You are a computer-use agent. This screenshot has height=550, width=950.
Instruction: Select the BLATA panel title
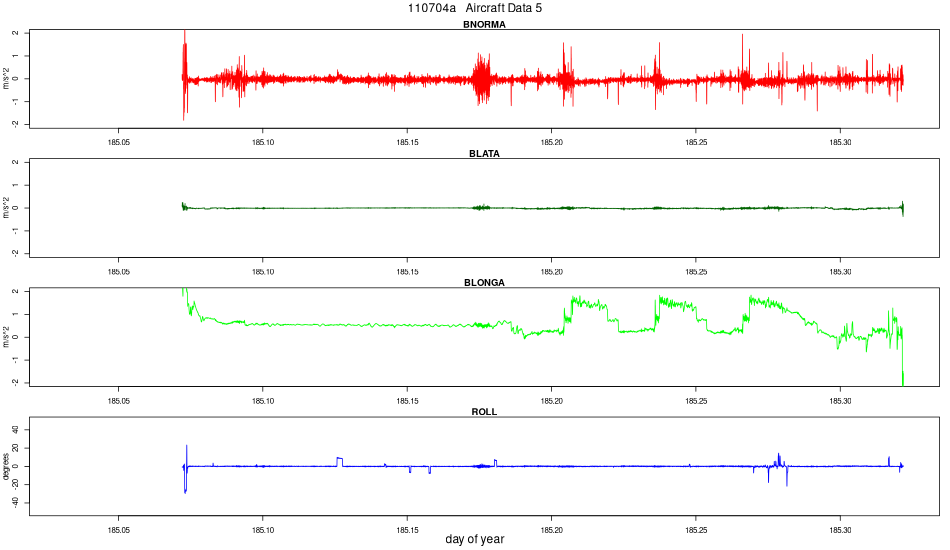pyautogui.click(x=484, y=153)
